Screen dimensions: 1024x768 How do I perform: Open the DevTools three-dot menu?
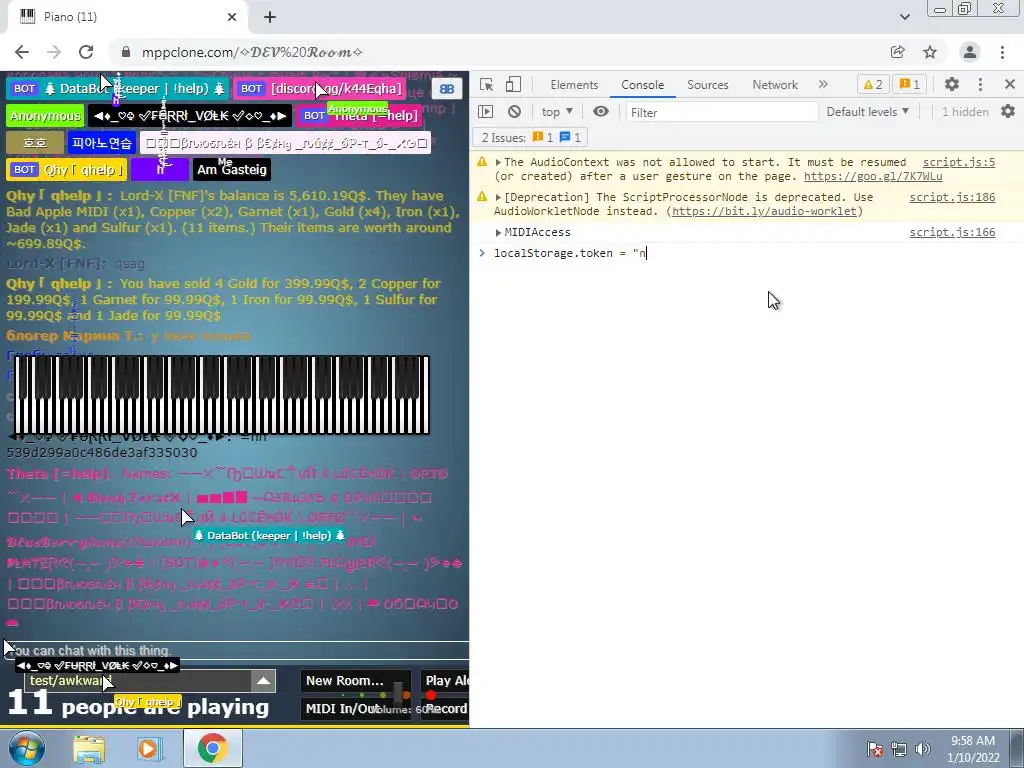[x=980, y=84]
